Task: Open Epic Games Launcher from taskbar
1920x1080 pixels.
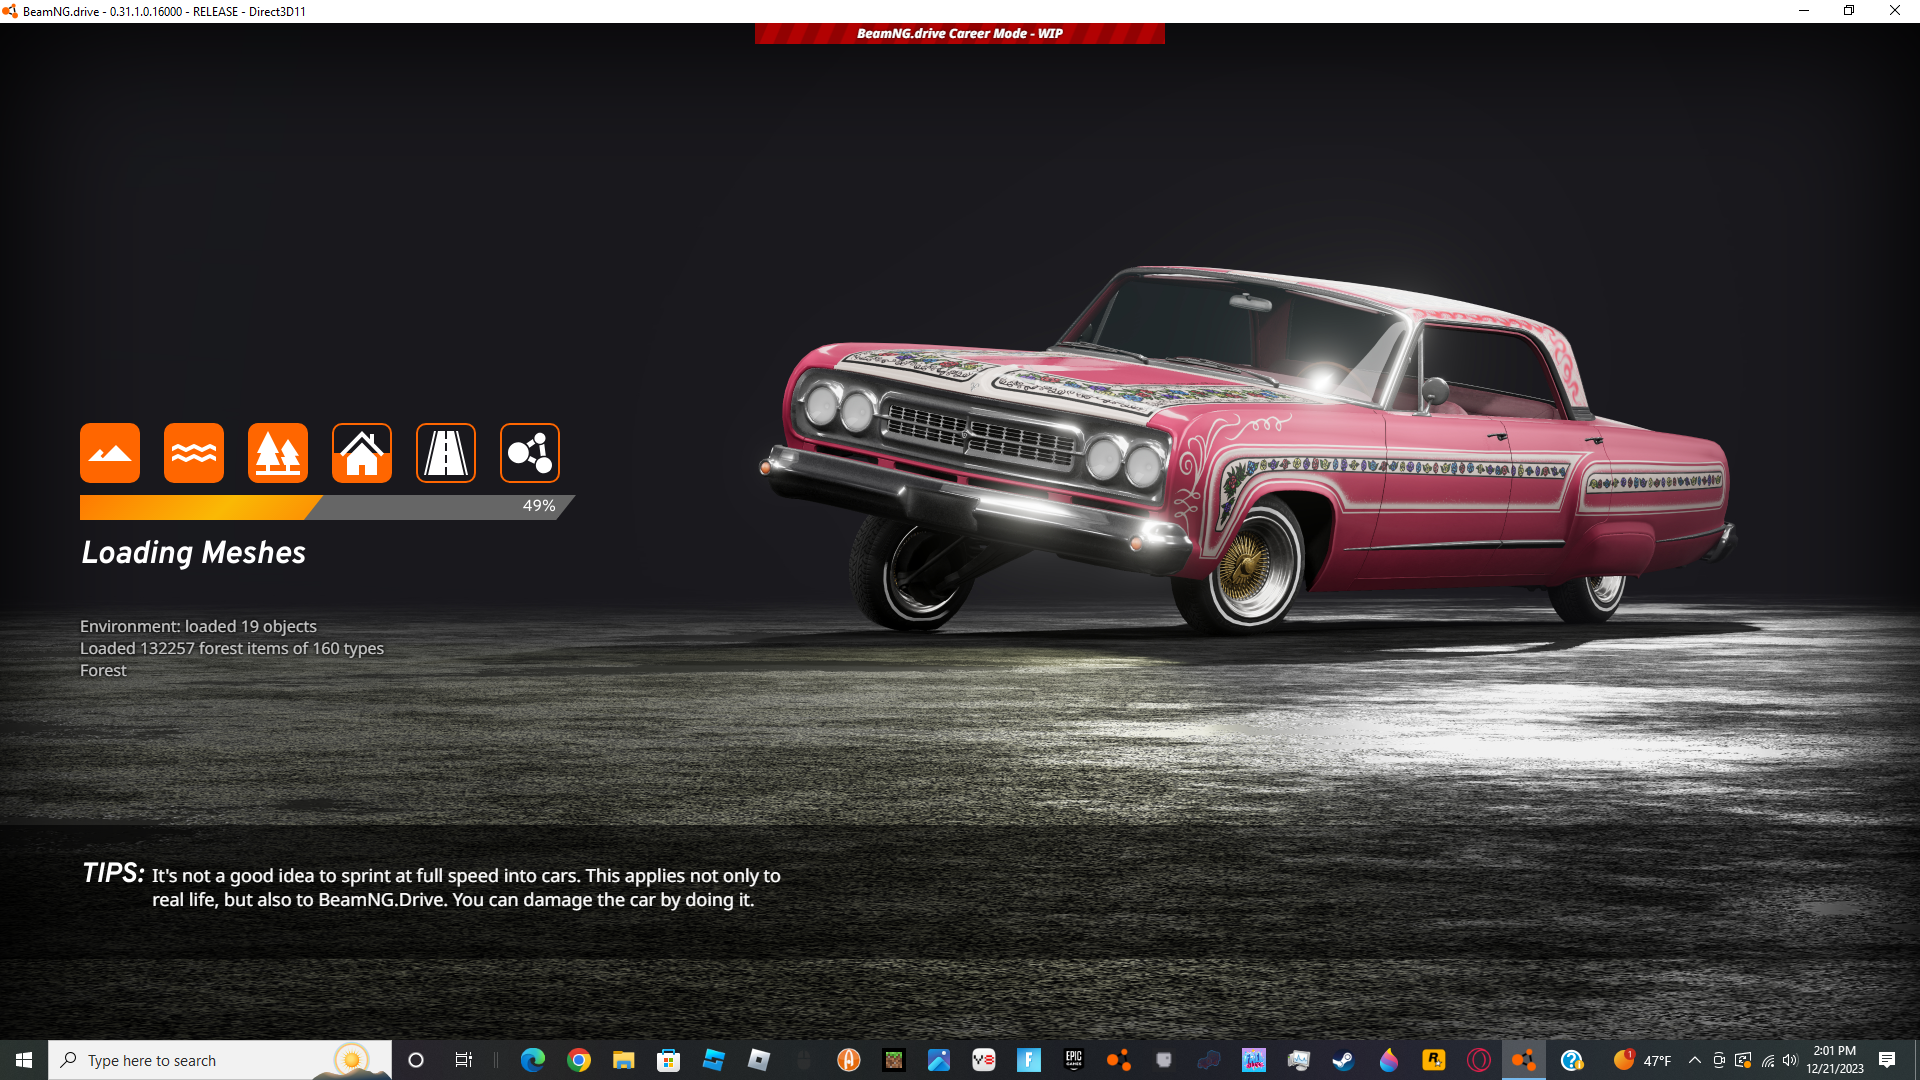Action: coord(1074,1060)
